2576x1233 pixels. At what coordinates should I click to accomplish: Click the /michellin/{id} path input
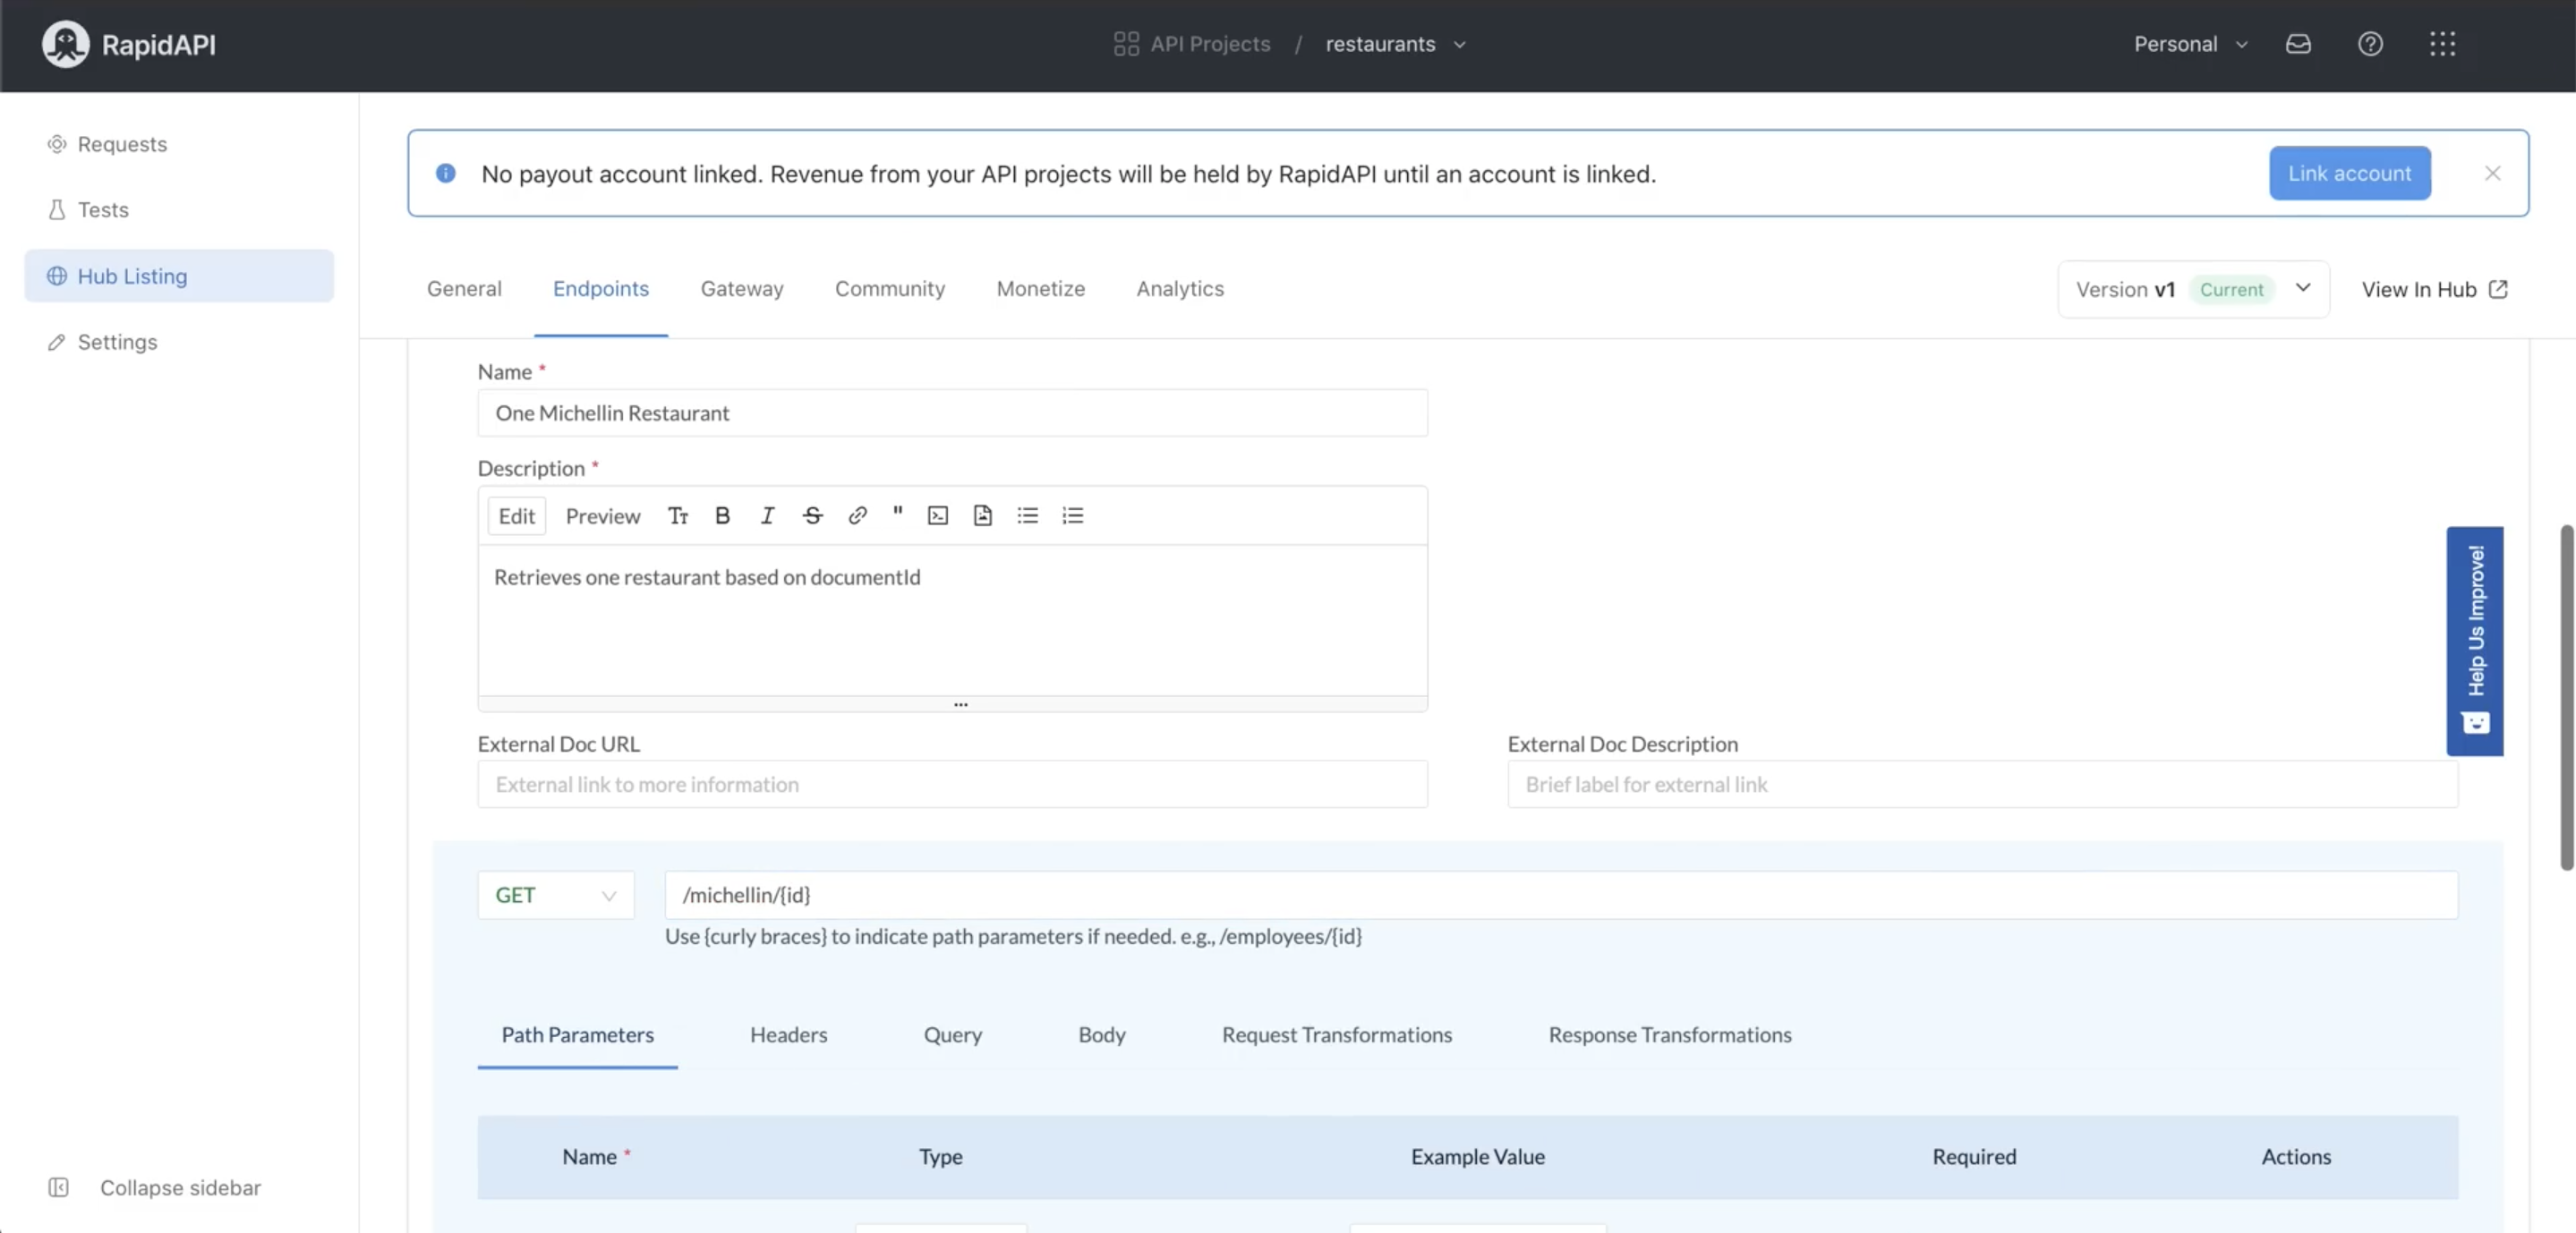tap(1561, 896)
